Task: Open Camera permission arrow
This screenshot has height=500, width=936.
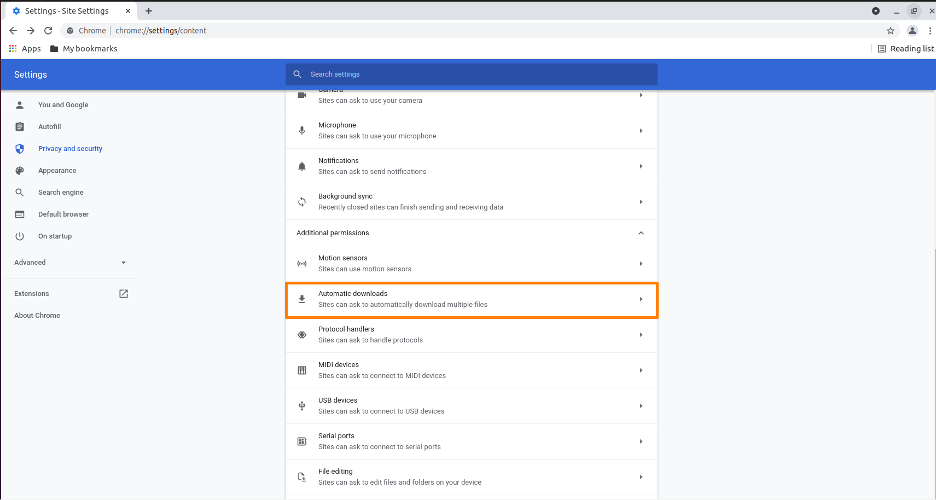Action: (641, 95)
